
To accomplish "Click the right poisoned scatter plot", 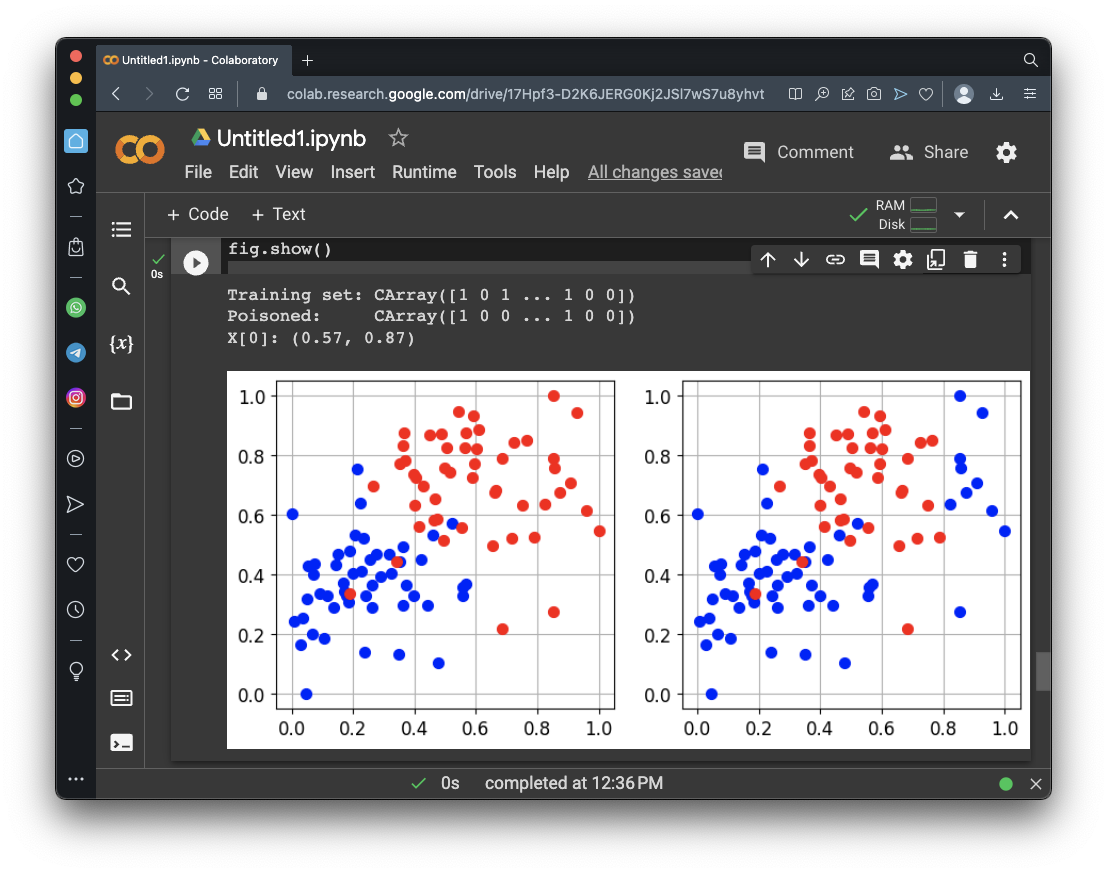I will click(851, 544).
